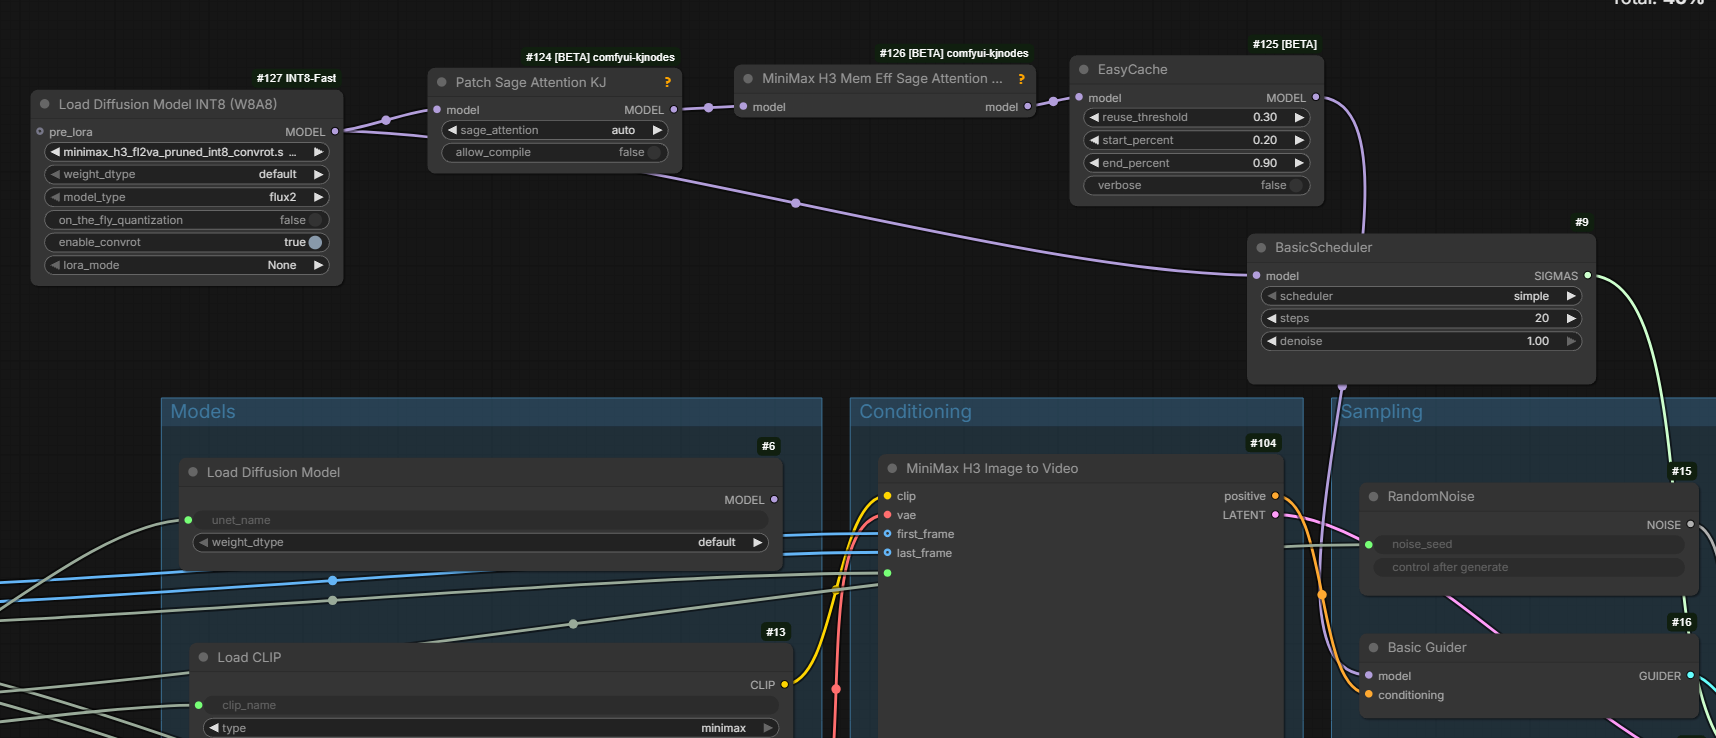
Task: Click the pre_lora input port
Action: pos(40,132)
